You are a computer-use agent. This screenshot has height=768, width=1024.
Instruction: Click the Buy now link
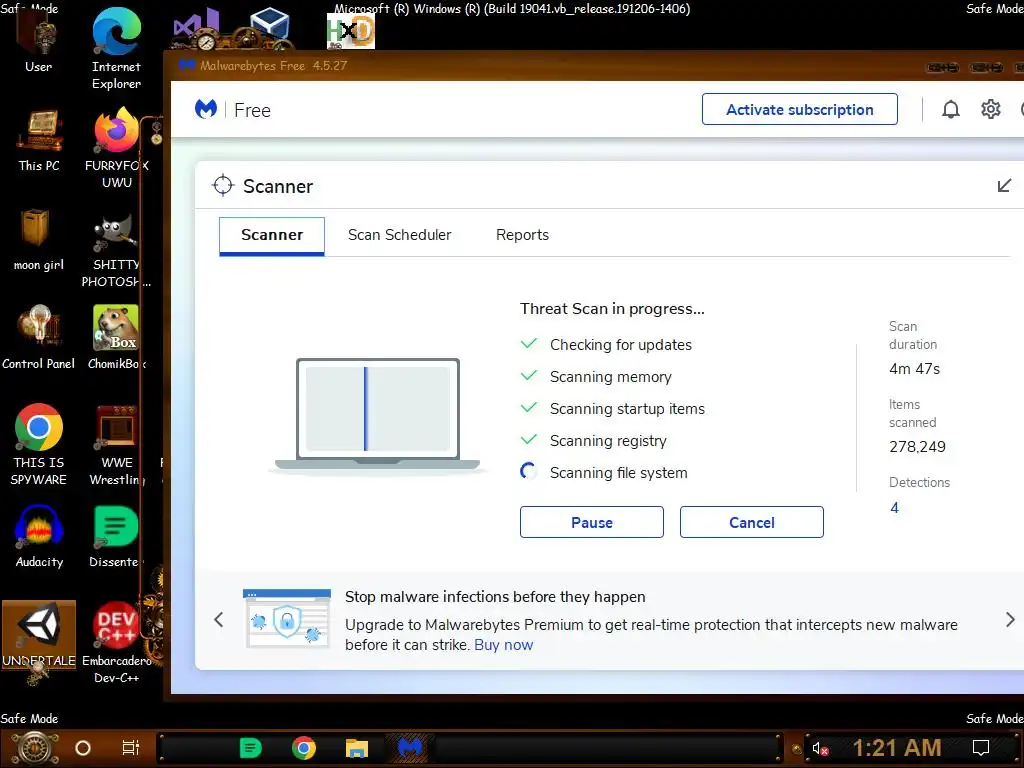[504, 645]
